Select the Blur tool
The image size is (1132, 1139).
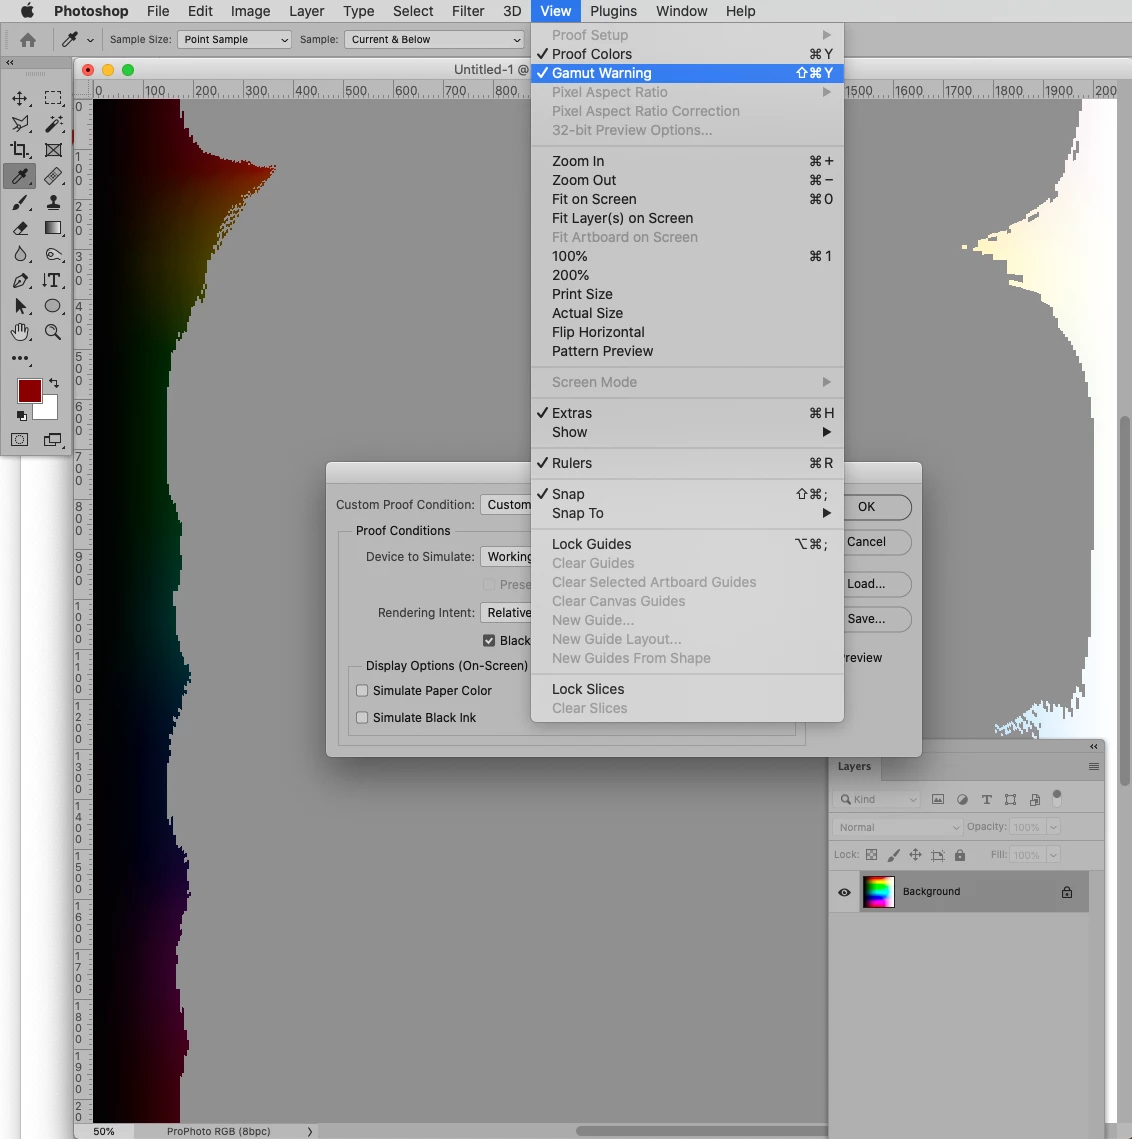click(20, 254)
